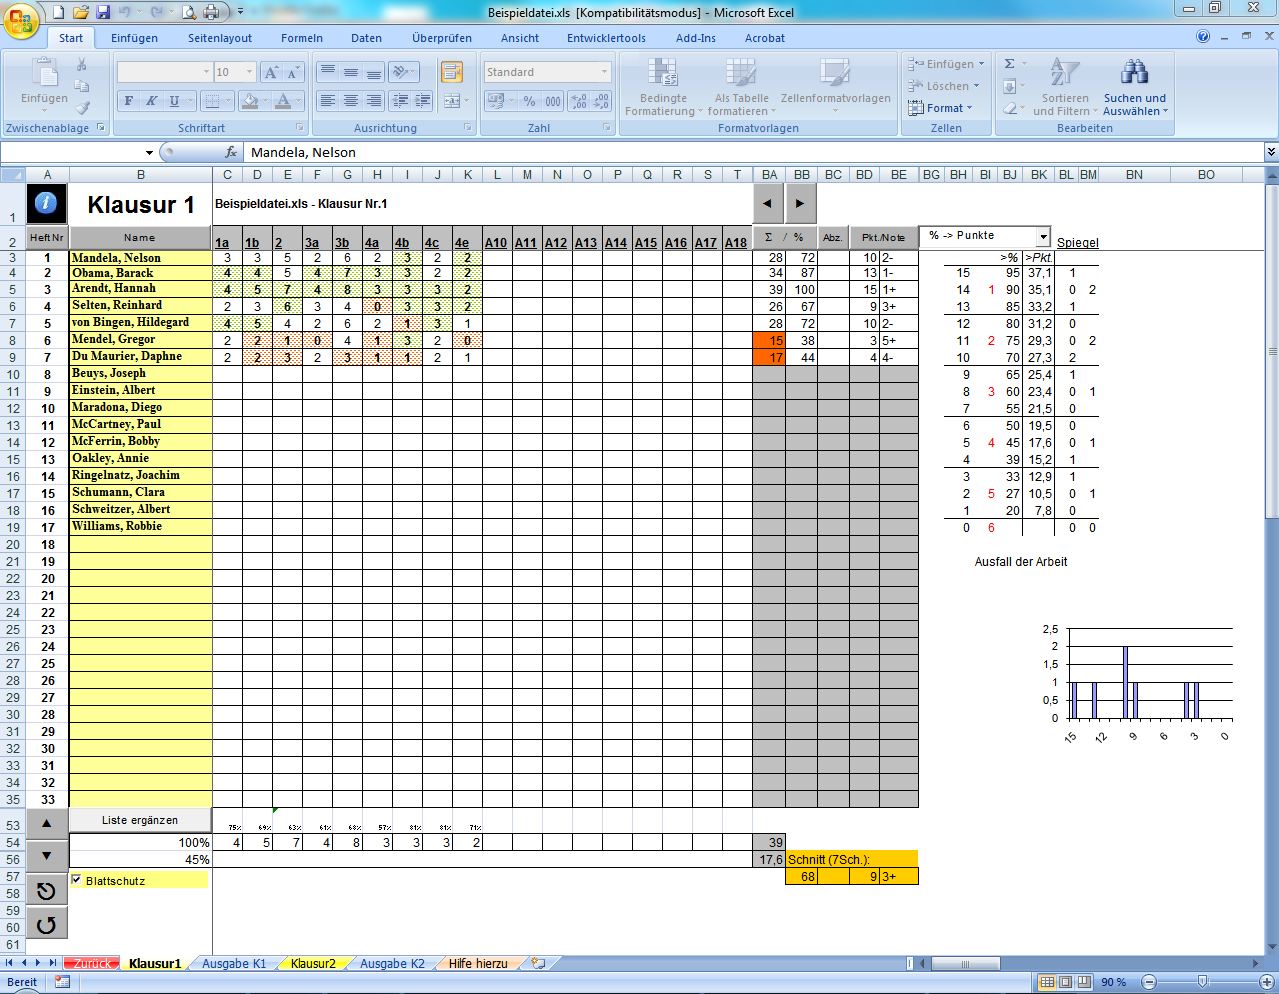Open Suchen und Auswählen dropdown

coord(1134,88)
